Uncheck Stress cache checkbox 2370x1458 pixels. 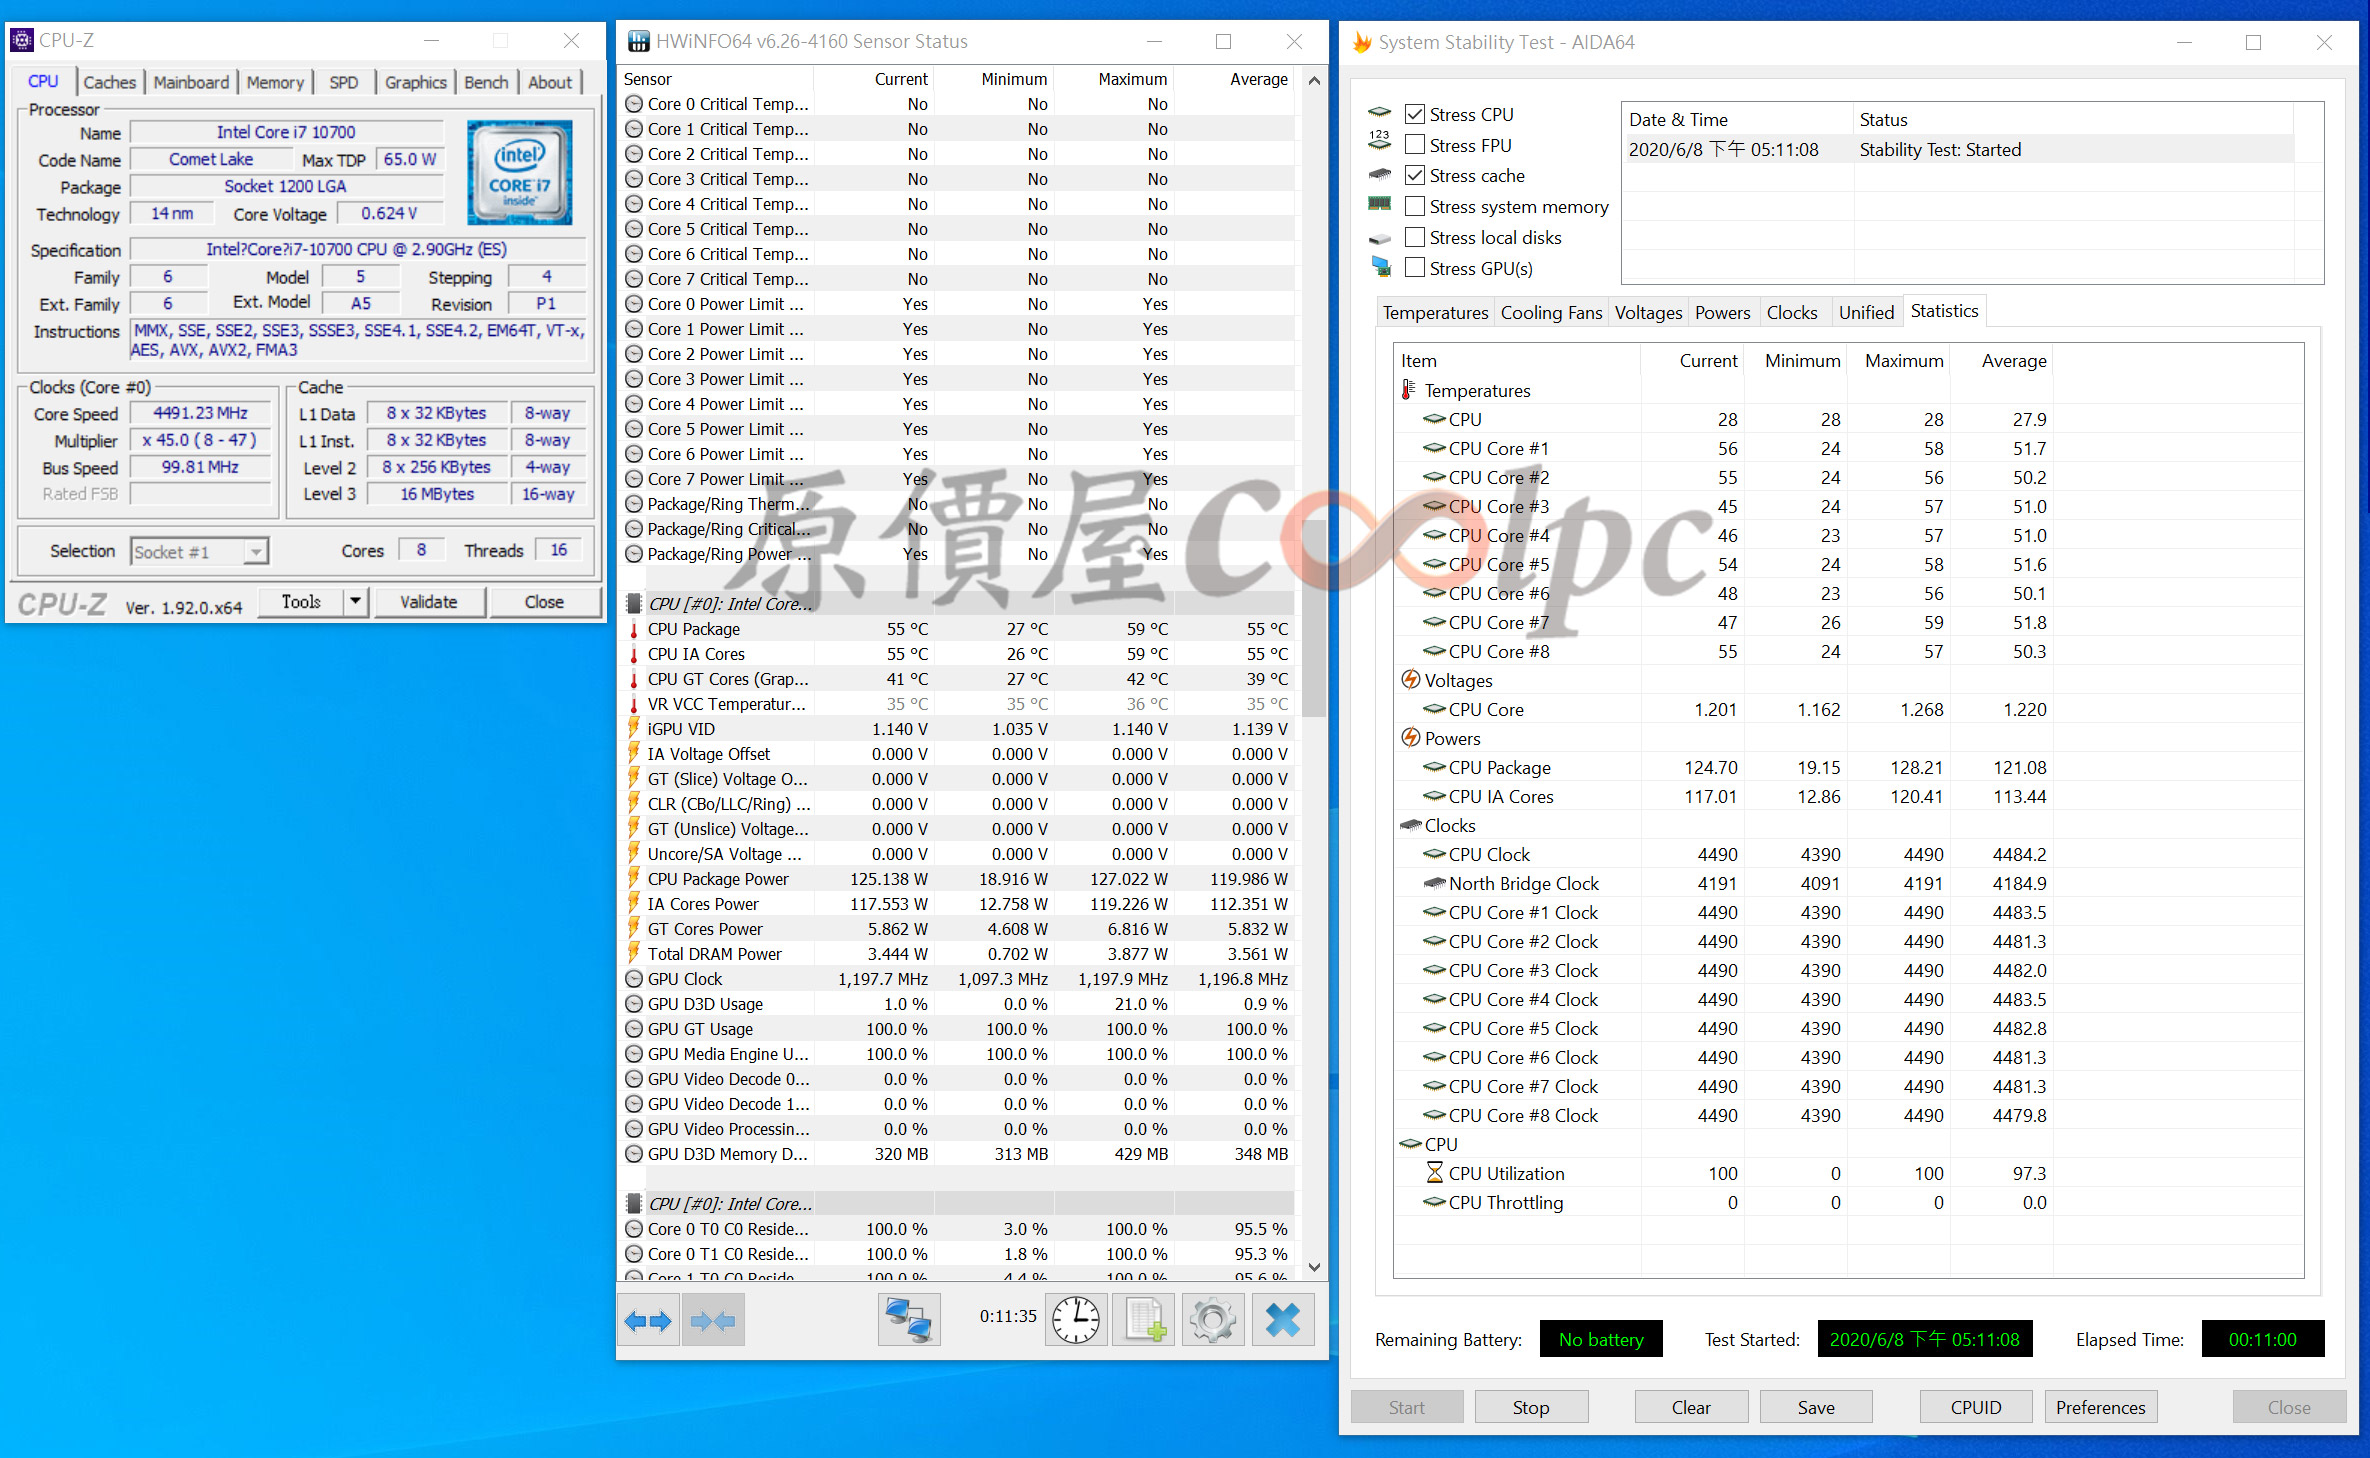(1415, 175)
